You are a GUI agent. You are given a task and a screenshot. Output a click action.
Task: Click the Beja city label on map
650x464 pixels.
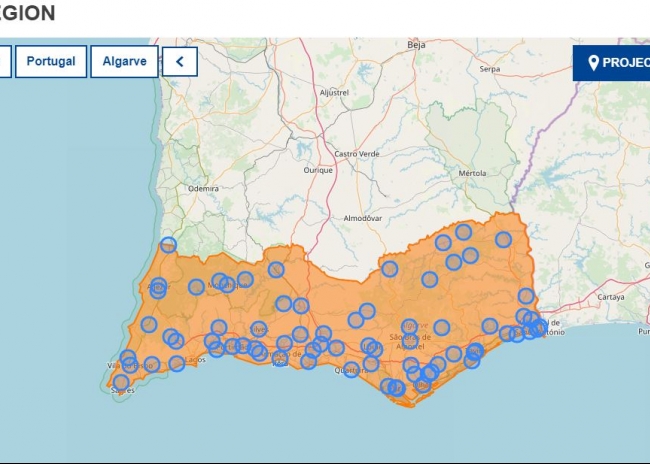pos(417,45)
